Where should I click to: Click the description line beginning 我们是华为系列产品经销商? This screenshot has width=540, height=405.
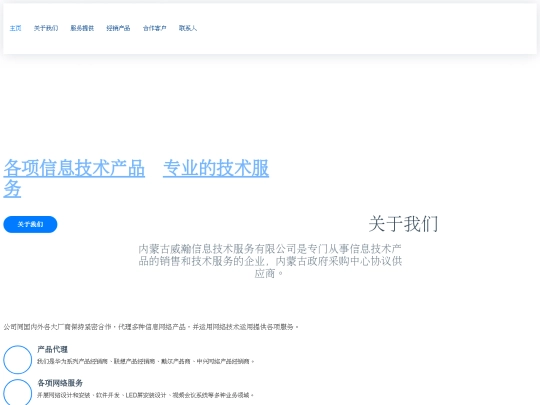pyautogui.click(x=145, y=361)
